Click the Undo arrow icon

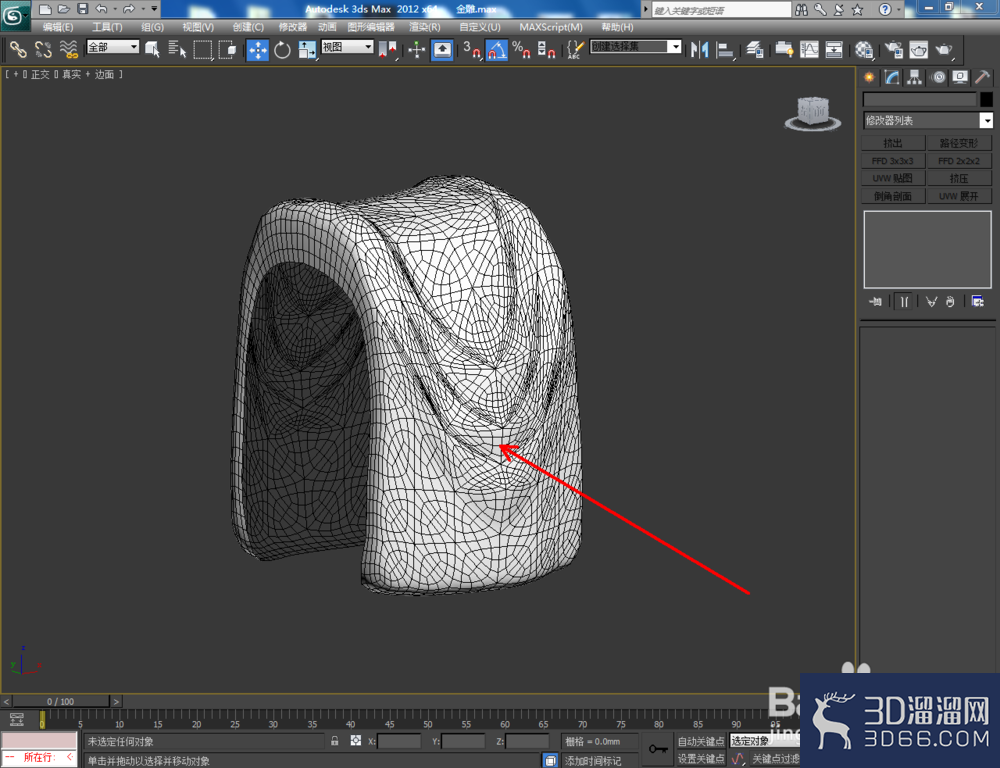(x=101, y=9)
